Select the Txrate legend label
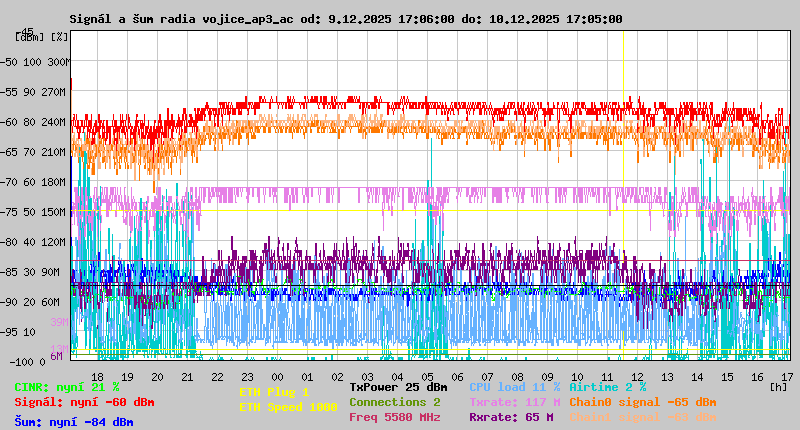The image size is (800, 430). (x=514, y=402)
